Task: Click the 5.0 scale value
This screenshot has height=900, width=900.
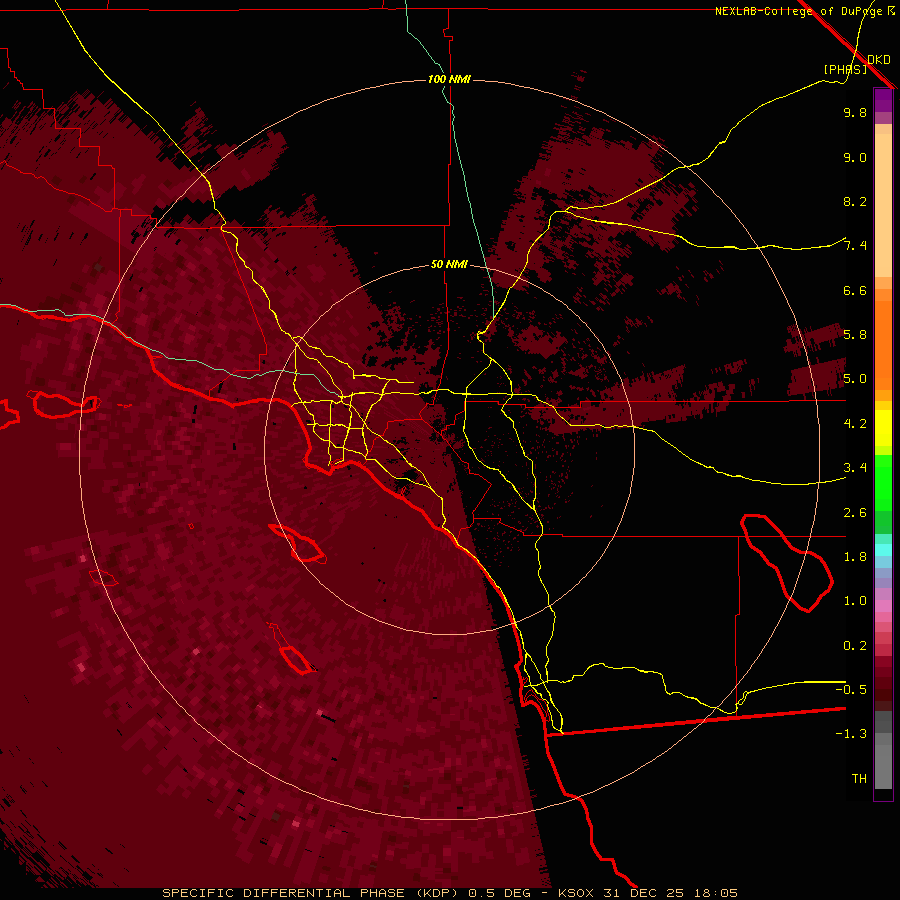Action: tap(855, 379)
